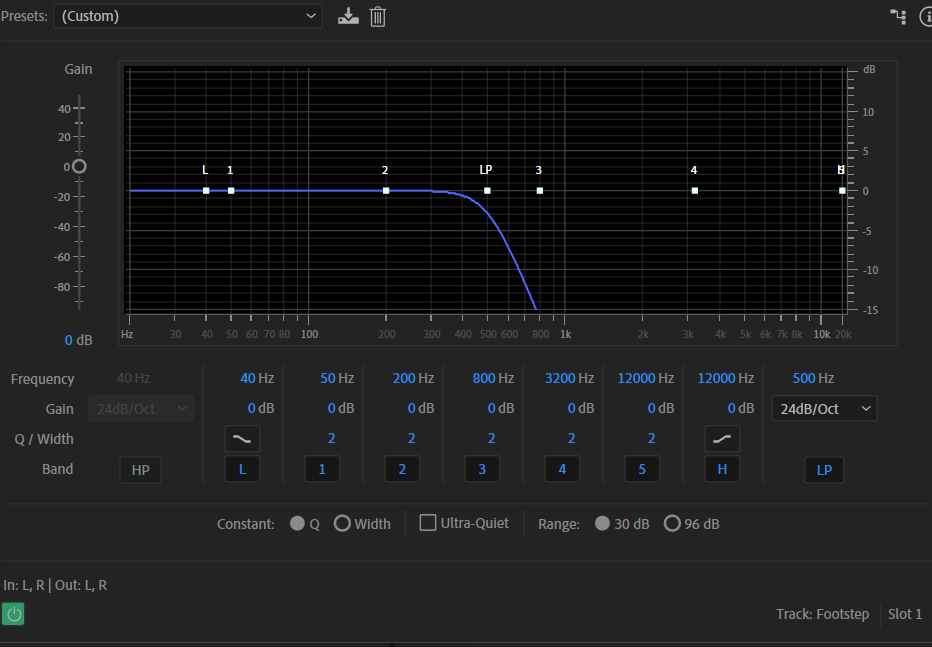Screen dimensions: 932x647
Task: Click the high shelf curve icon
Action: [722, 438]
